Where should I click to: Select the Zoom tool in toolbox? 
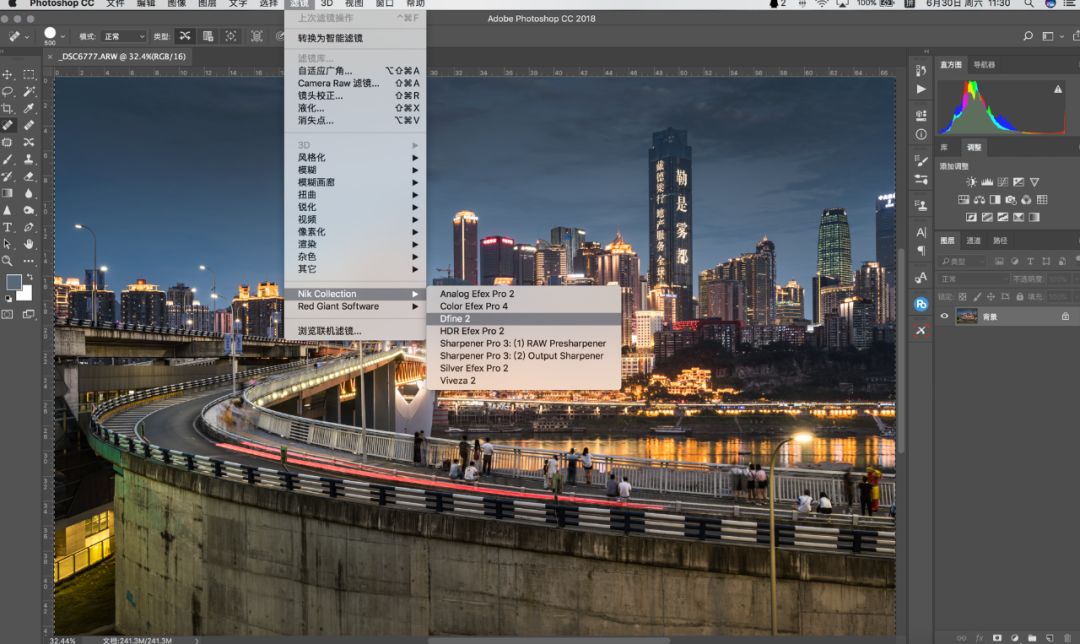(8, 261)
